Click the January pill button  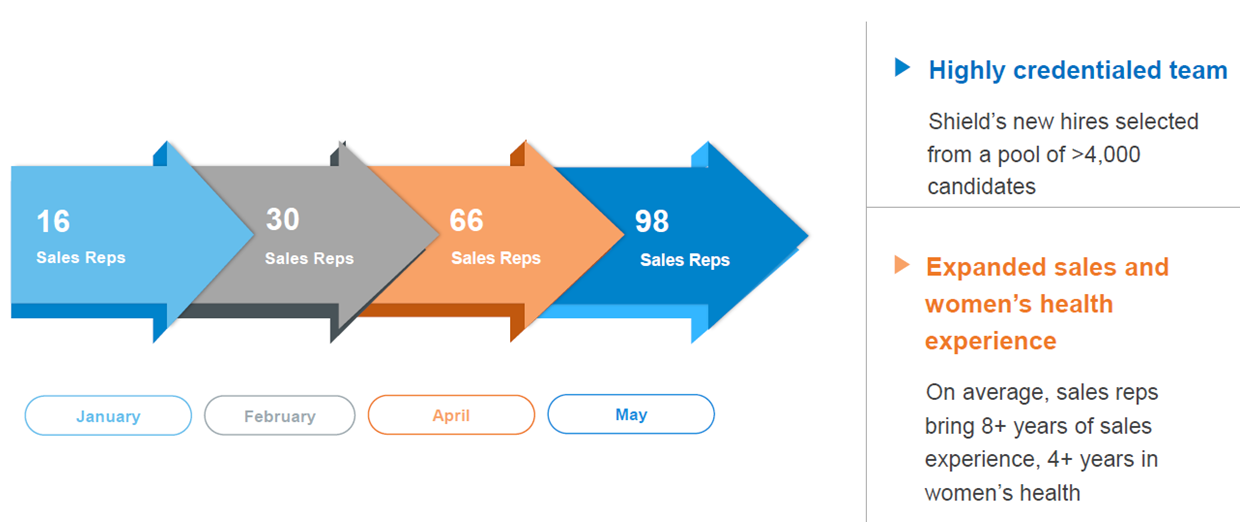tap(108, 416)
